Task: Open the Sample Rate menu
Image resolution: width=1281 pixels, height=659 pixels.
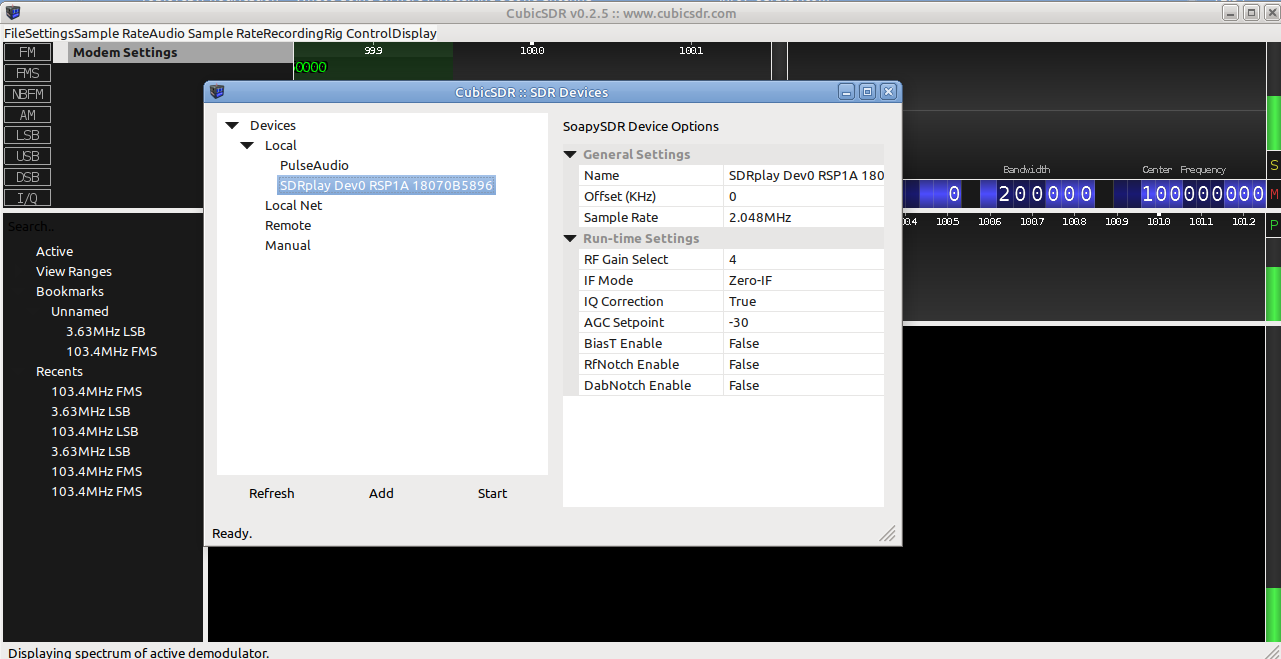Action: coord(111,33)
